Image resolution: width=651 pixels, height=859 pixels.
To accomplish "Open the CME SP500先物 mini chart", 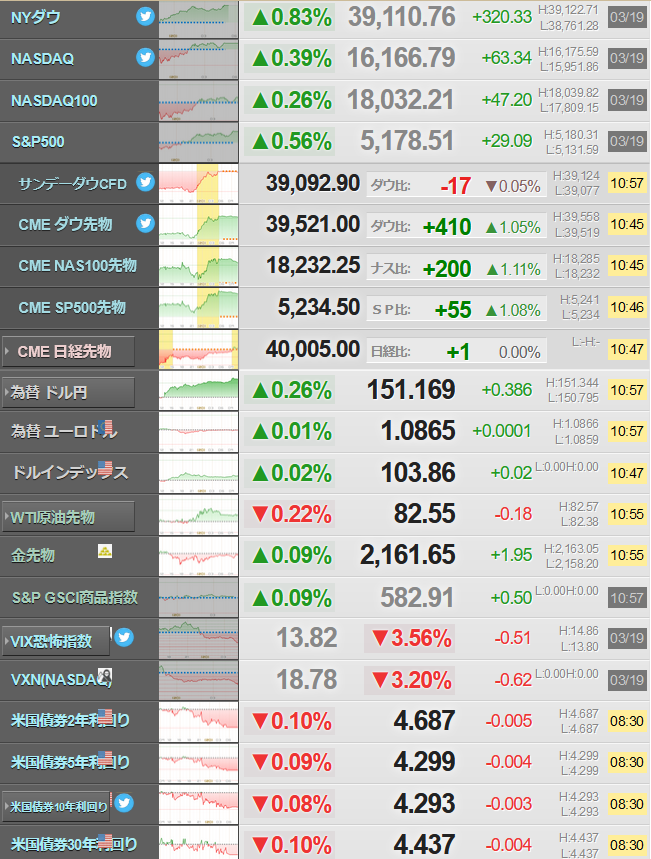I will point(198,308).
